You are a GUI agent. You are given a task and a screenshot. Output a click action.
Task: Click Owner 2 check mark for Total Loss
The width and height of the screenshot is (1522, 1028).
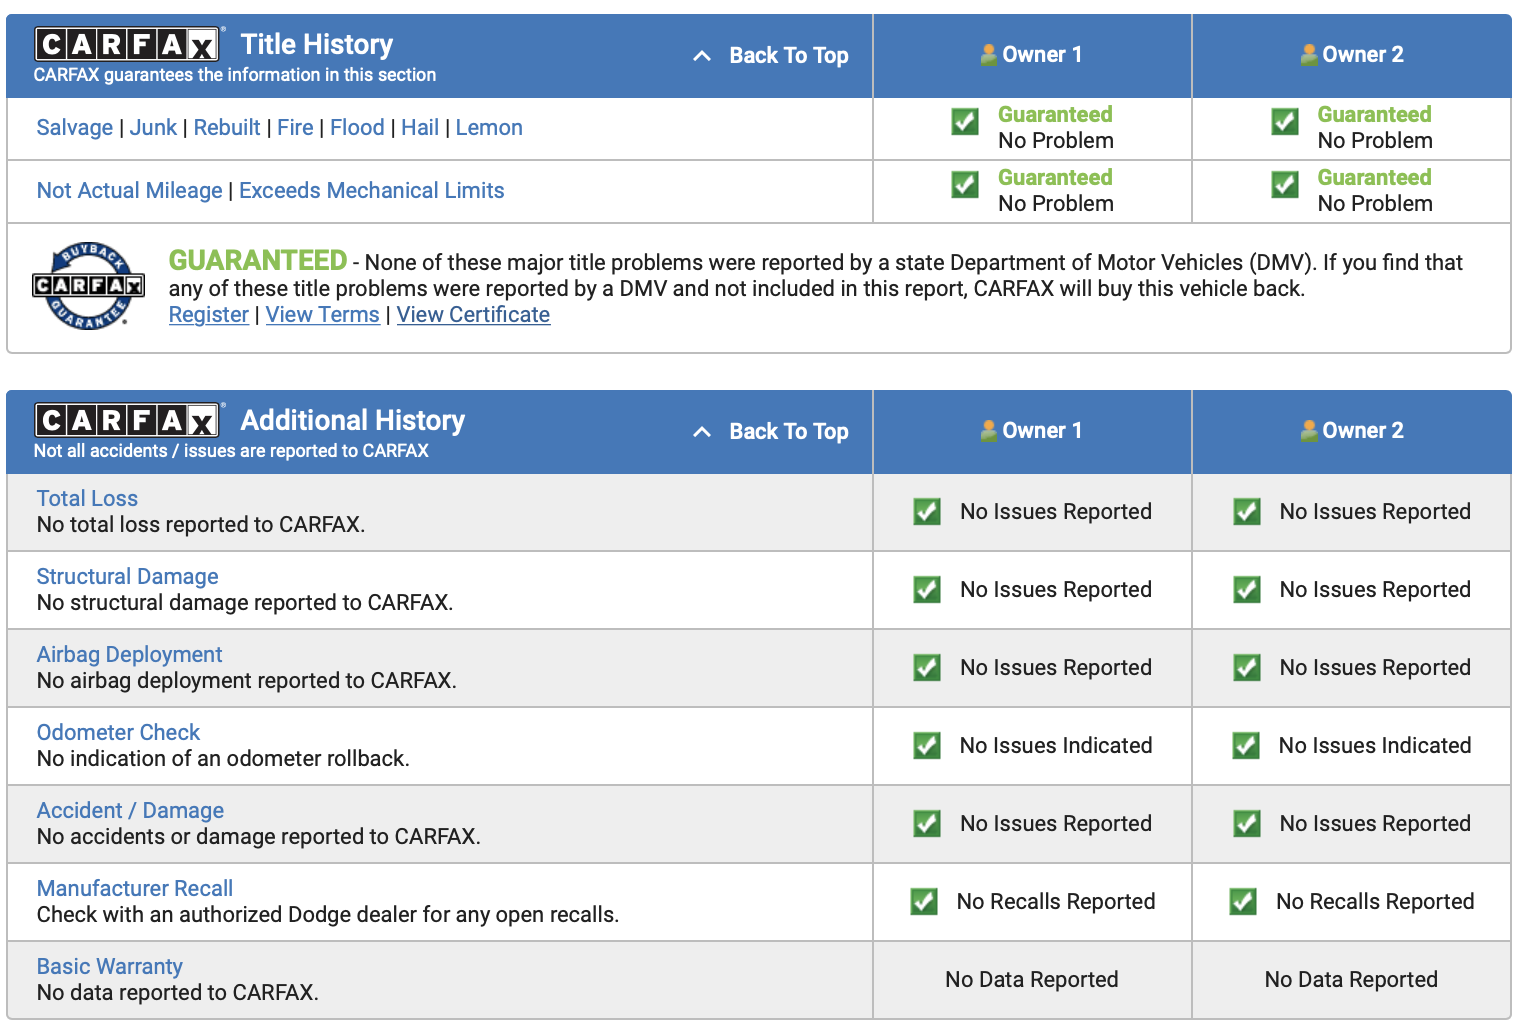coord(1247,512)
